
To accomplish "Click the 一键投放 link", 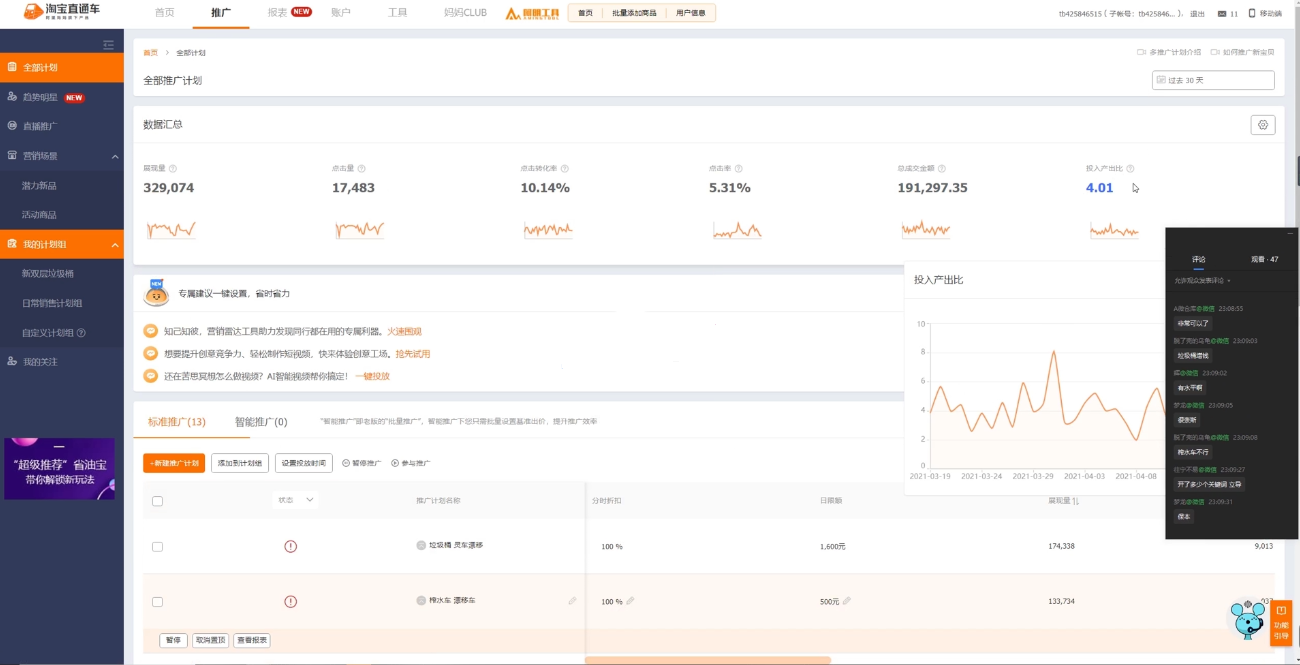I will (371, 376).
